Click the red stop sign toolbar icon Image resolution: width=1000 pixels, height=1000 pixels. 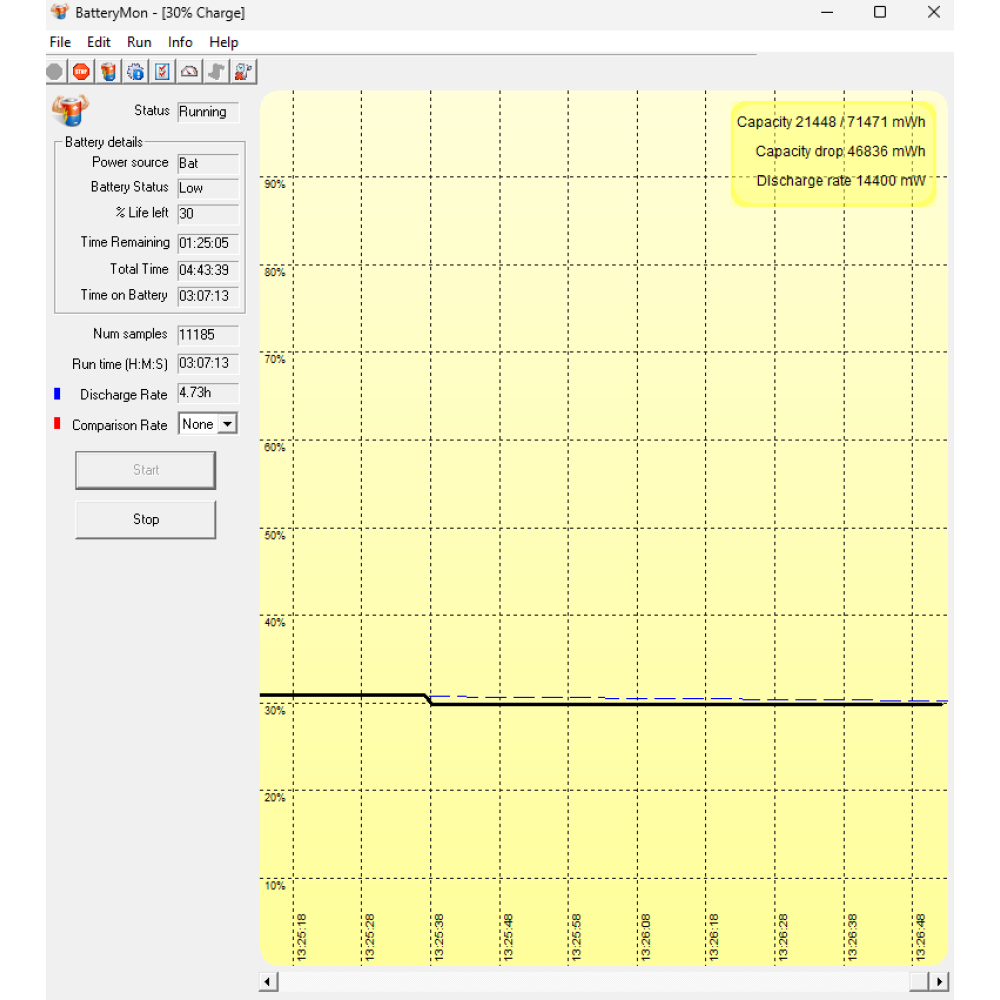tap(81, 72)
